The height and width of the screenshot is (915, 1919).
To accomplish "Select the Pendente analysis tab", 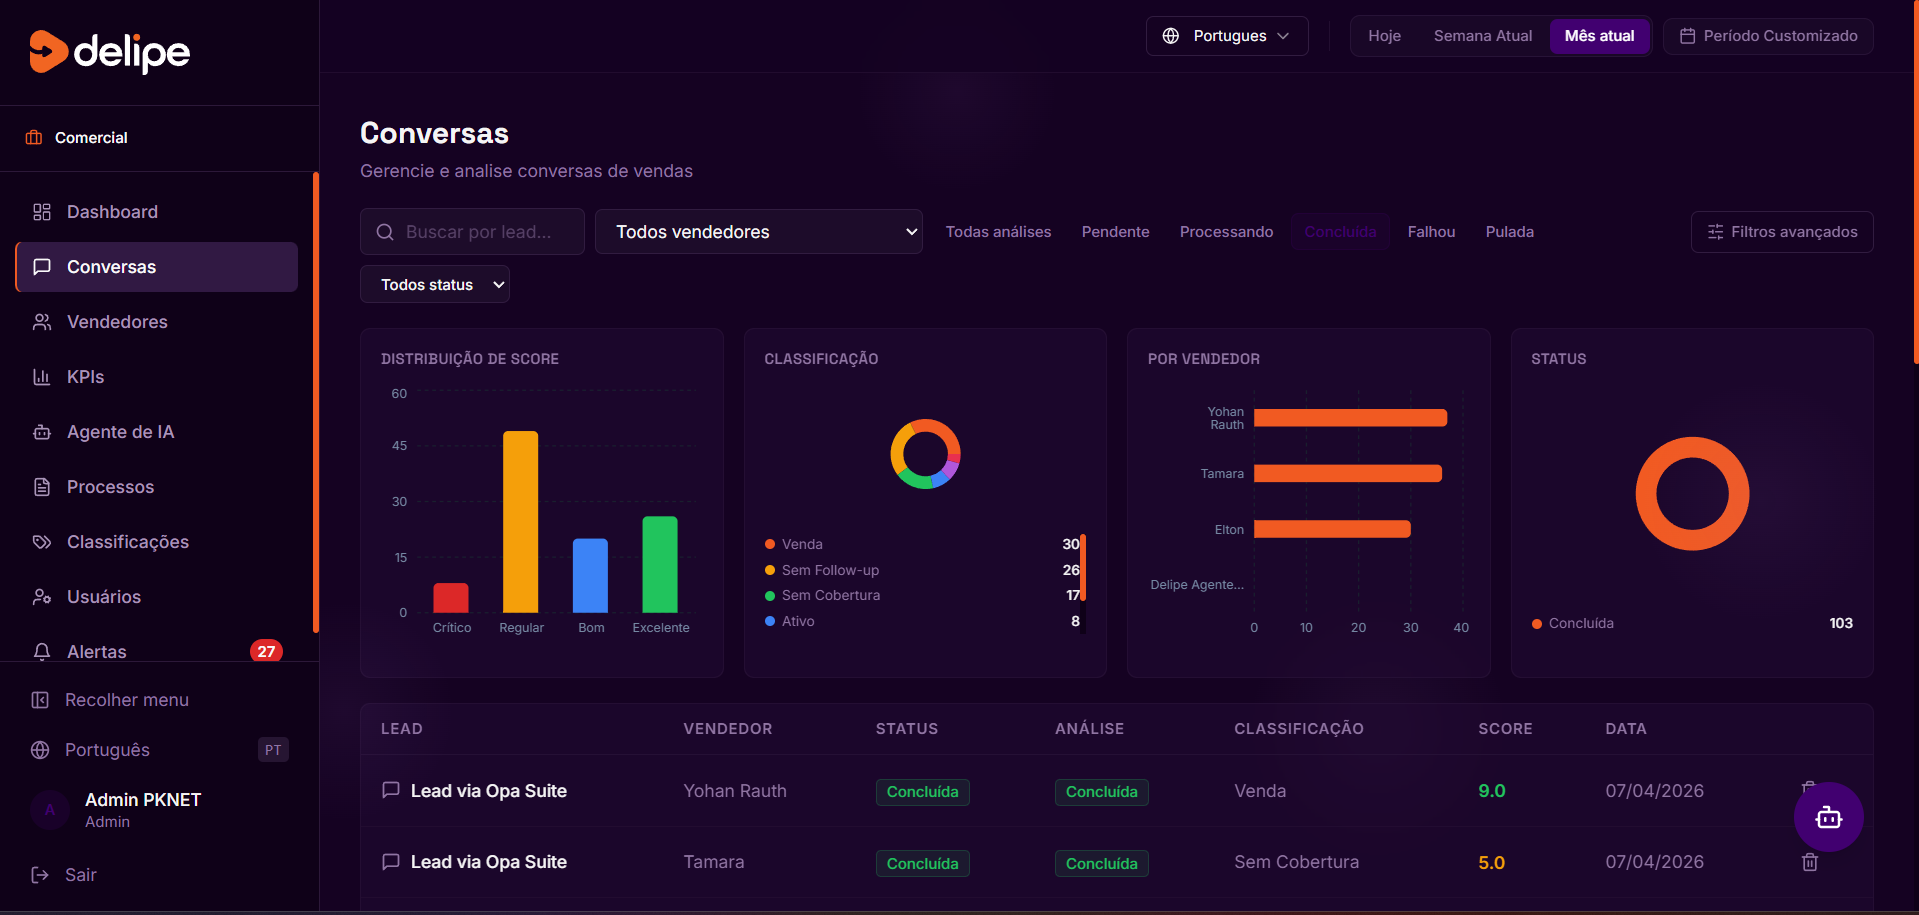I will 1115,232.
